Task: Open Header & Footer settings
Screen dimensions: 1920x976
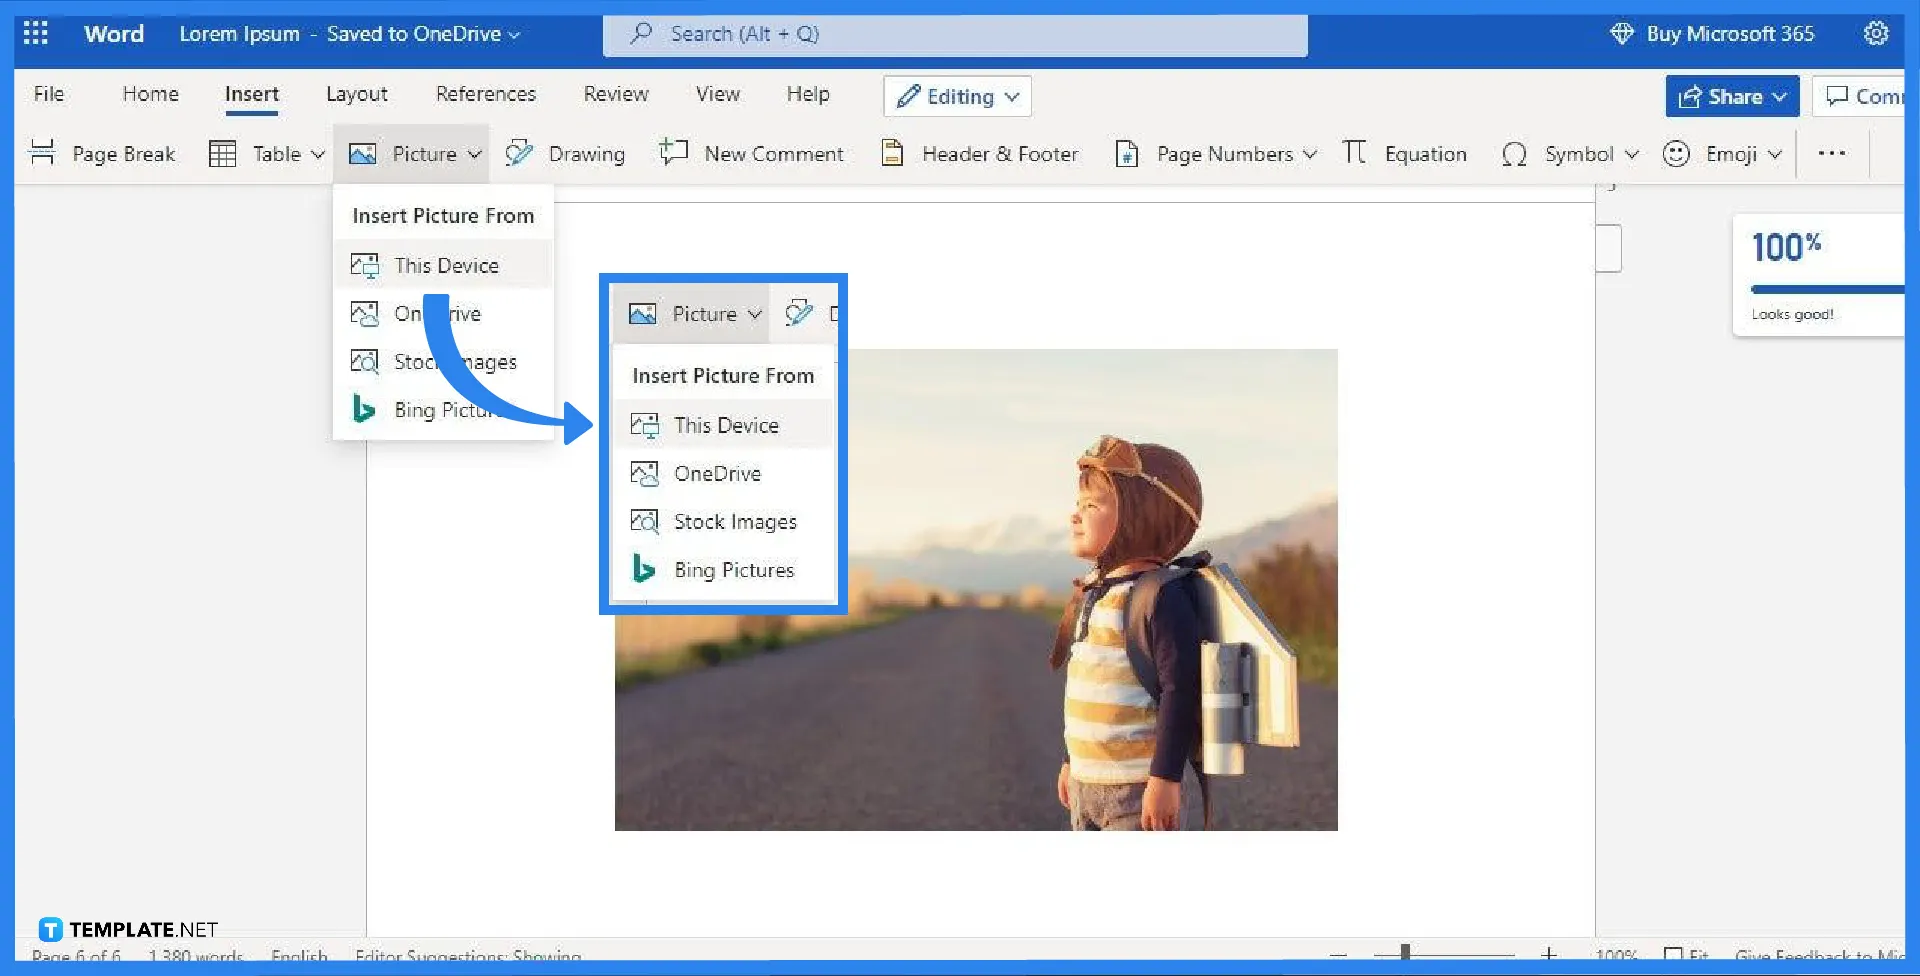Action: click(979, 153)
